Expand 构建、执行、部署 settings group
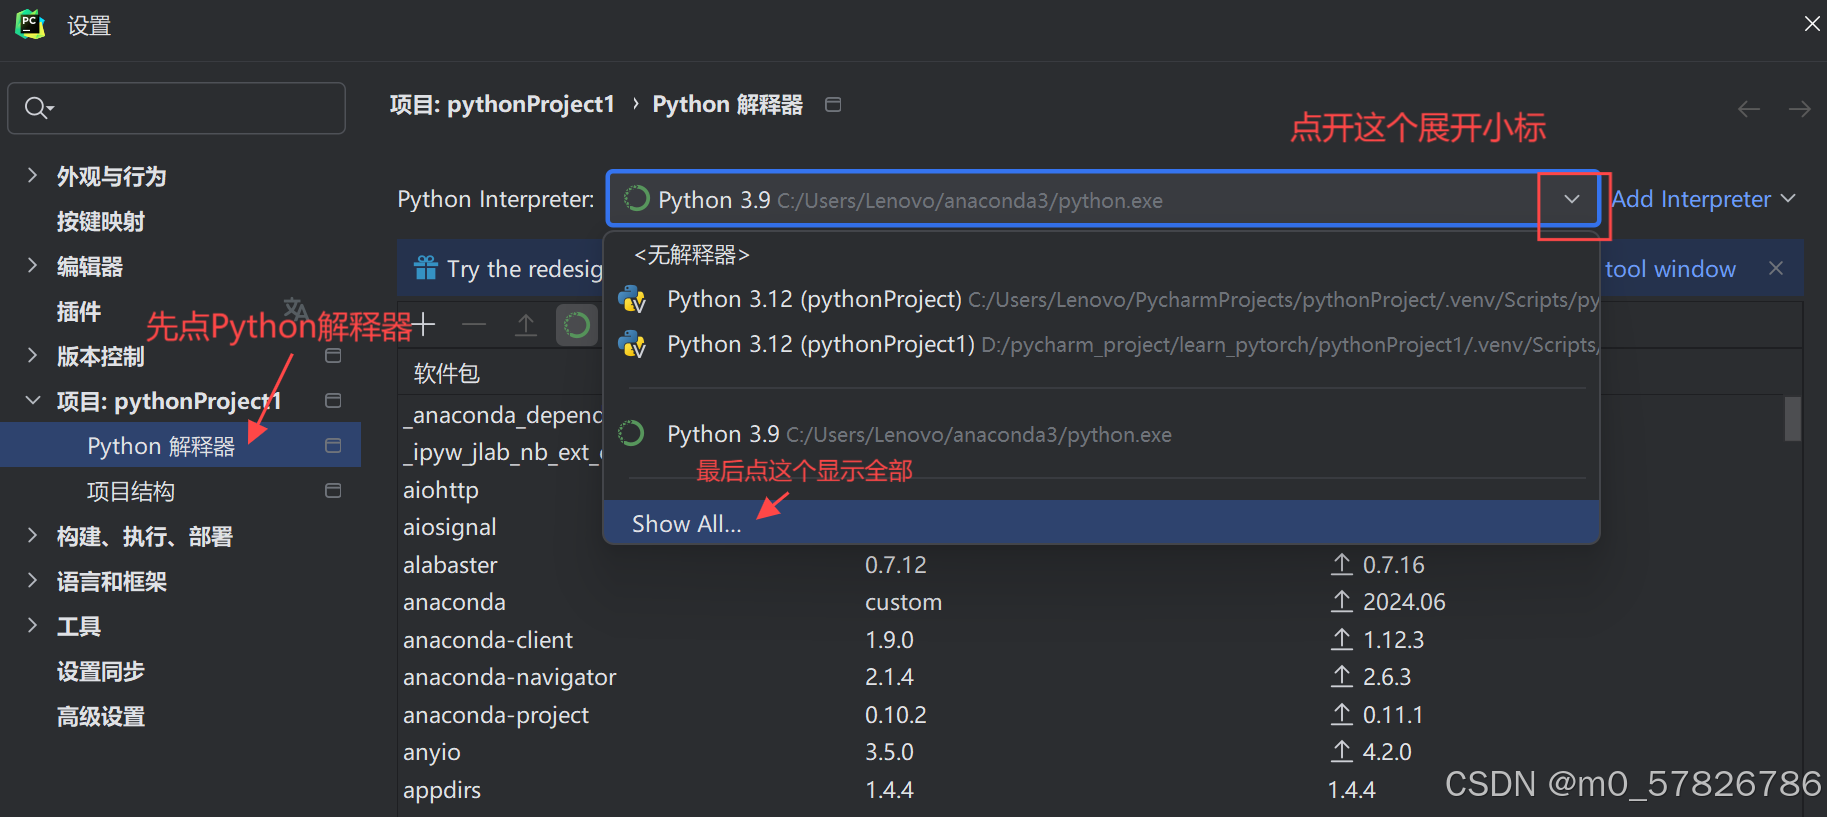 point(32,536)
